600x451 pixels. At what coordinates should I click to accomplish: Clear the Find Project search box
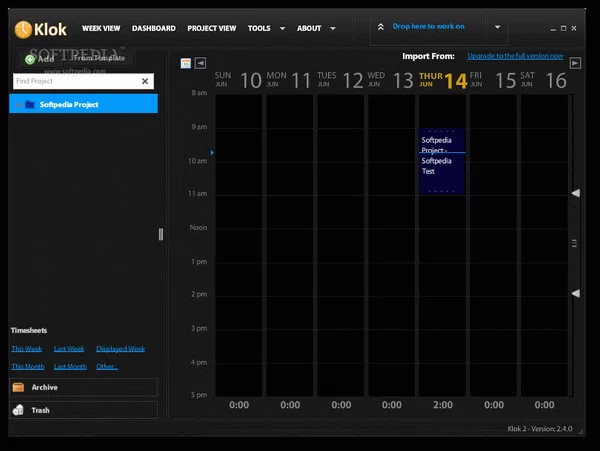[x=145, y=81]
